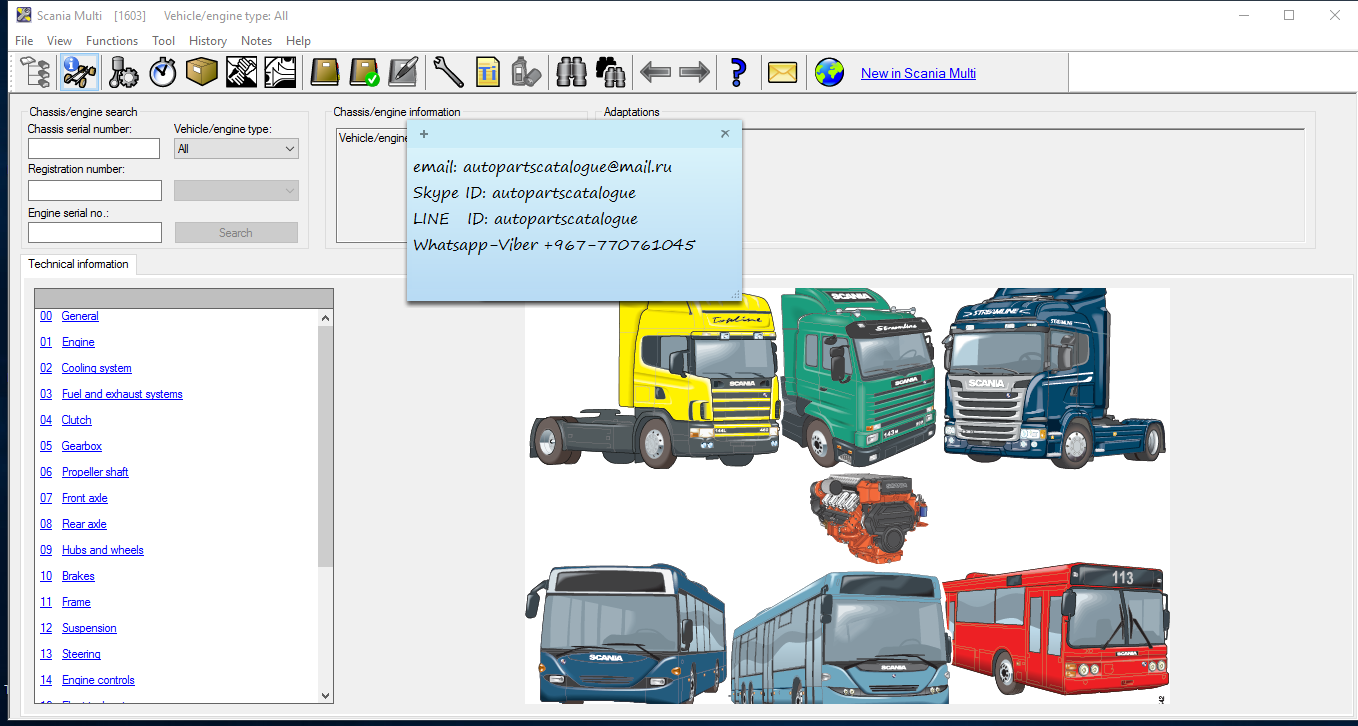
Task: Click the technical list scrollbar up arrow
Action: 326,317
